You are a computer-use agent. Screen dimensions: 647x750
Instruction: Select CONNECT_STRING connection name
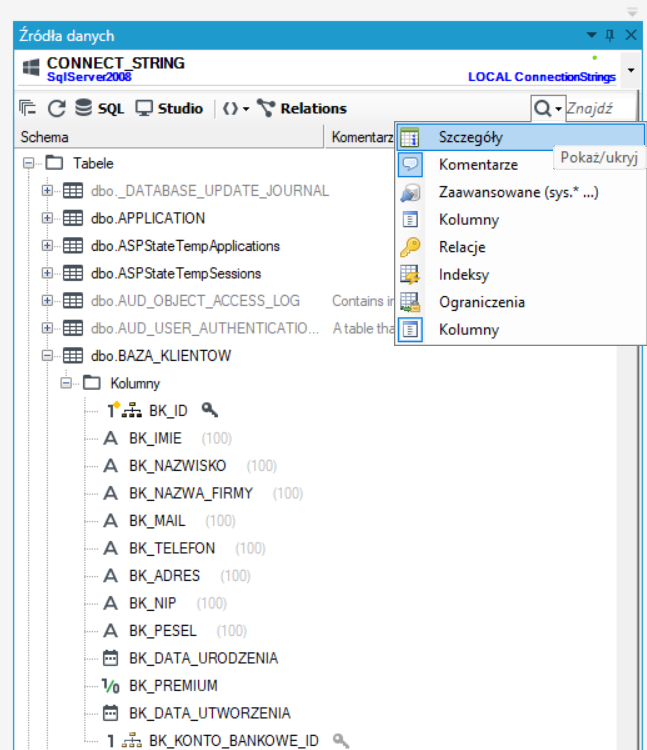coord(116,63)
